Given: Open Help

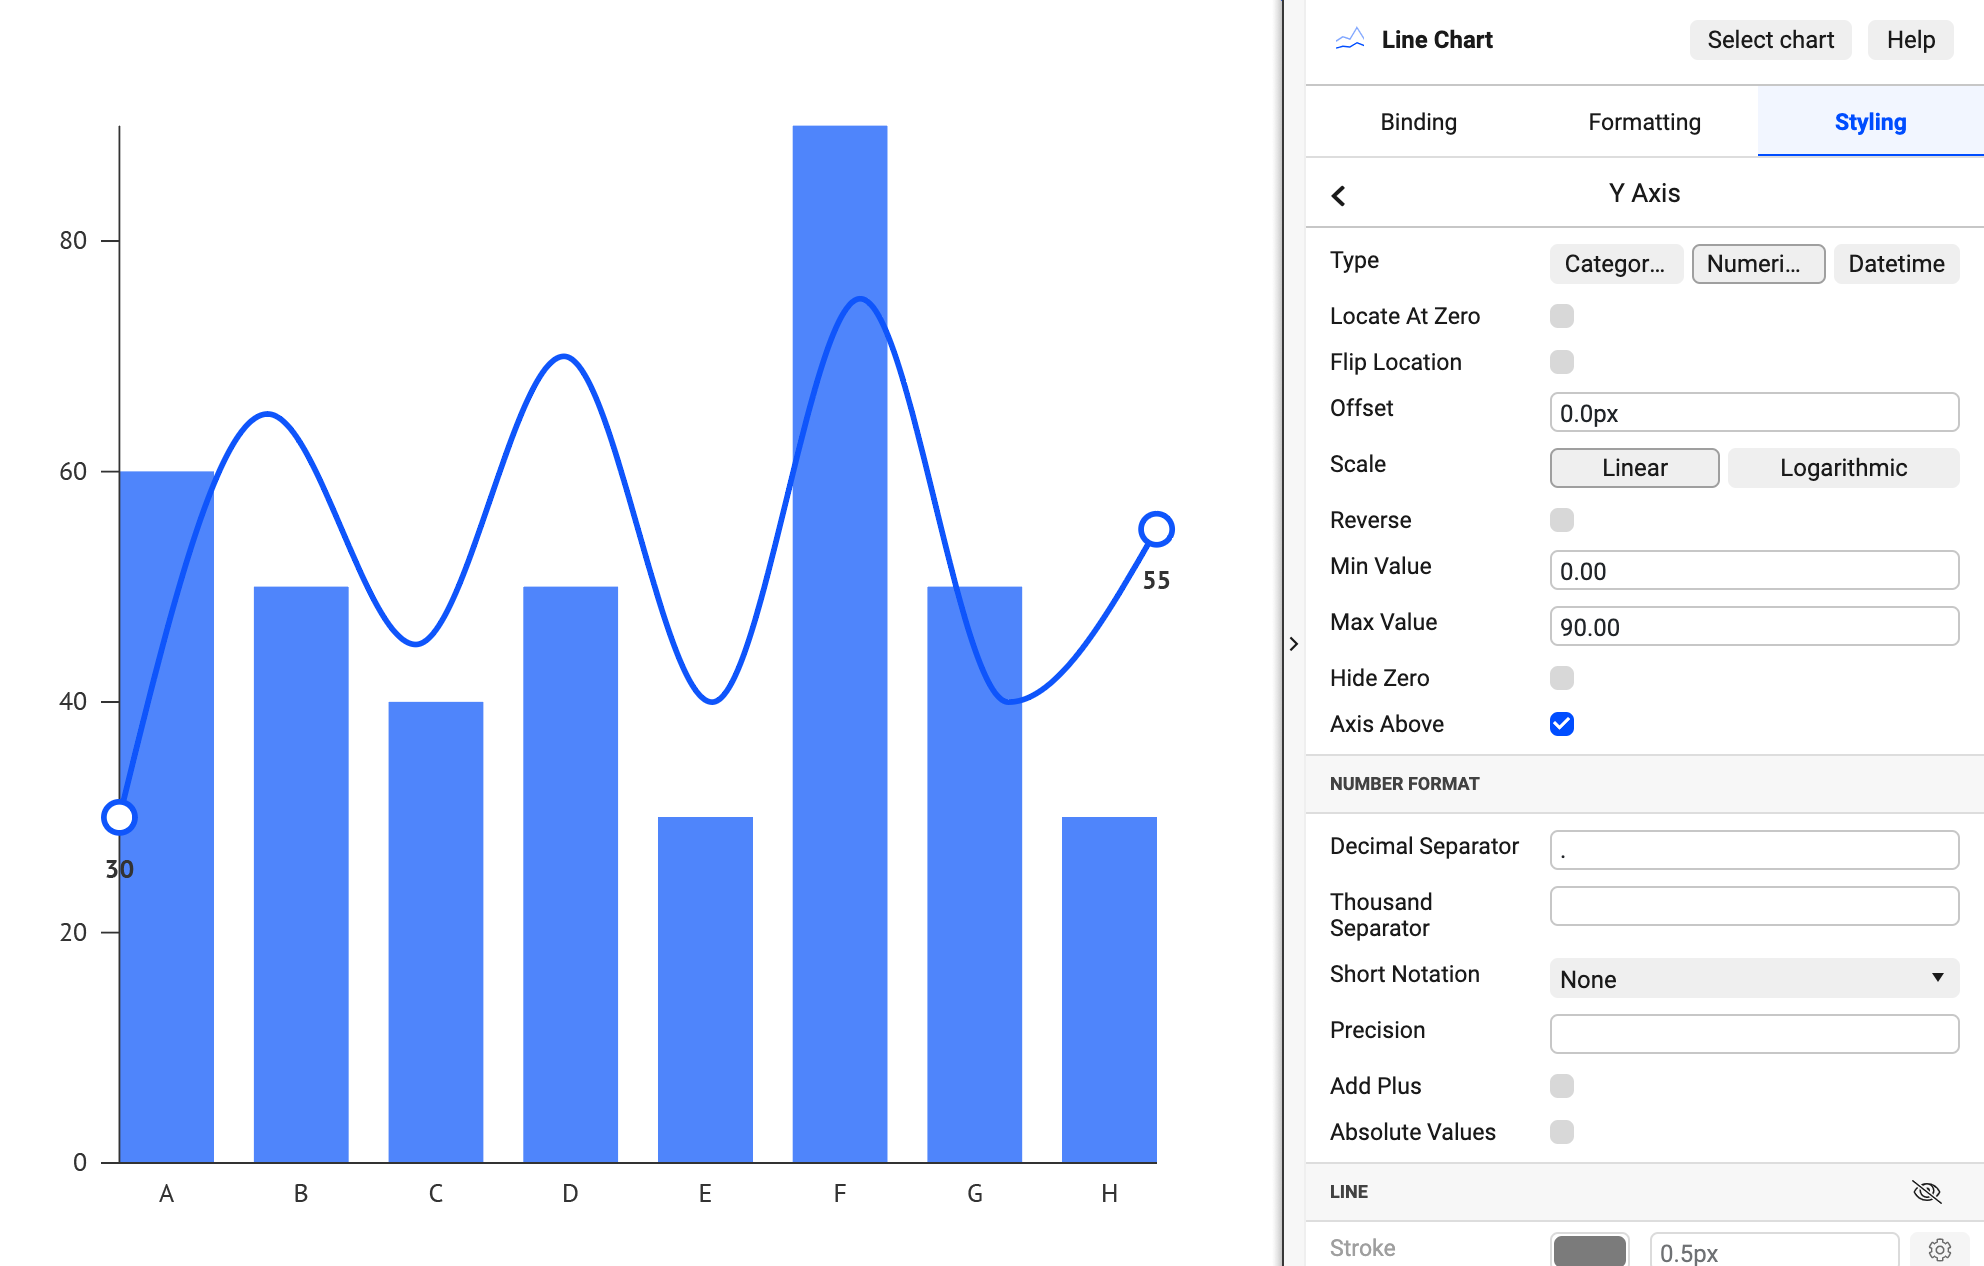Looking at the screenshot, I should click(1909, 39).
